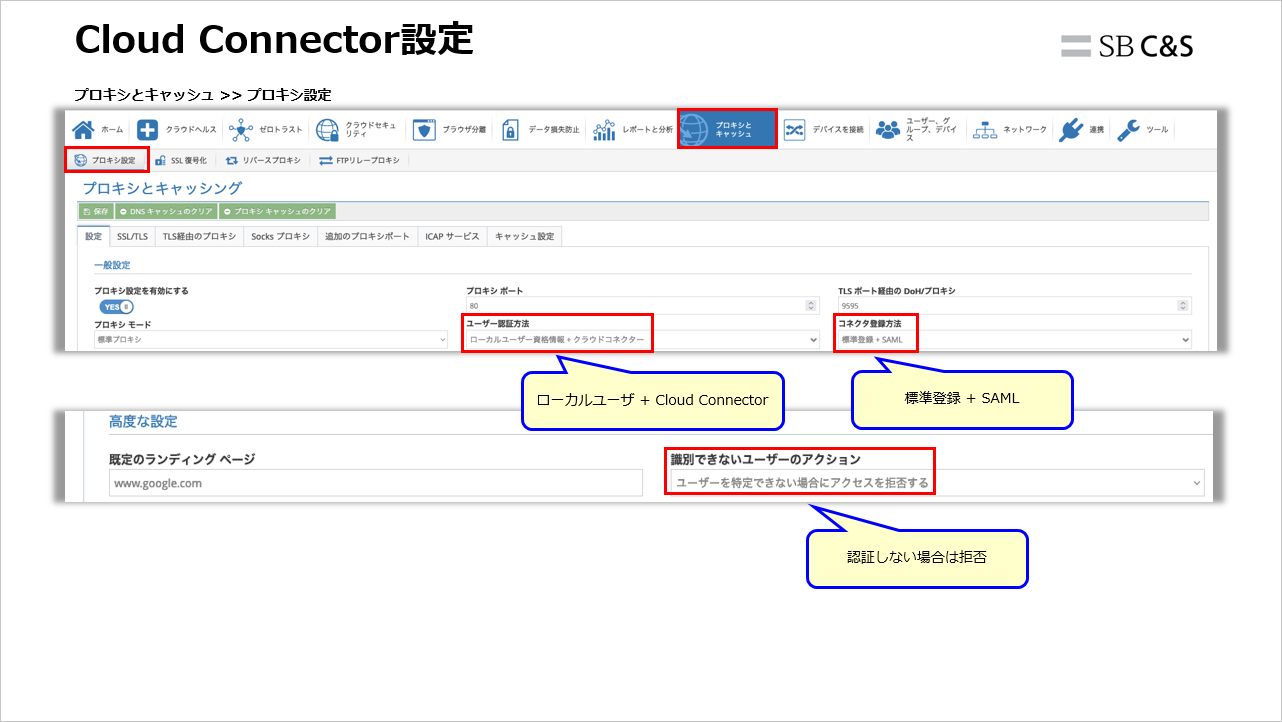Open the ブラウザ分離 shield icon
This screenshot has height=722, width=1282.
pos(425,130)
